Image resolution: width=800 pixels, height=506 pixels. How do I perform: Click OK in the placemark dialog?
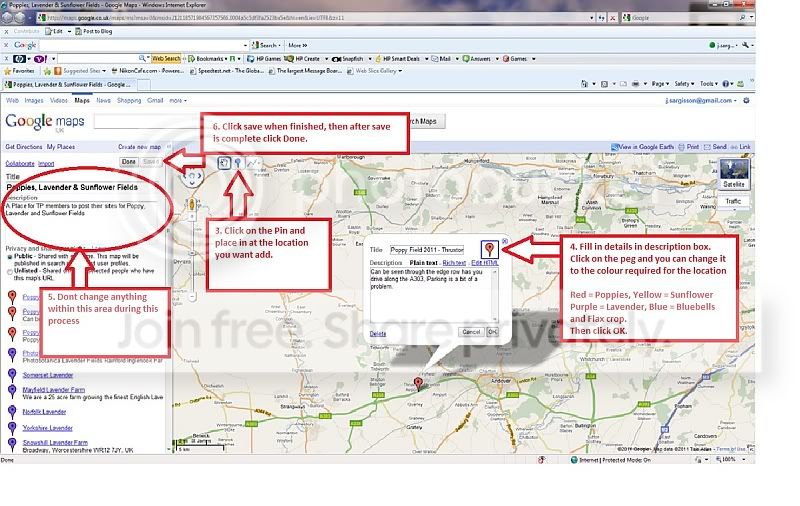(492, 332)
